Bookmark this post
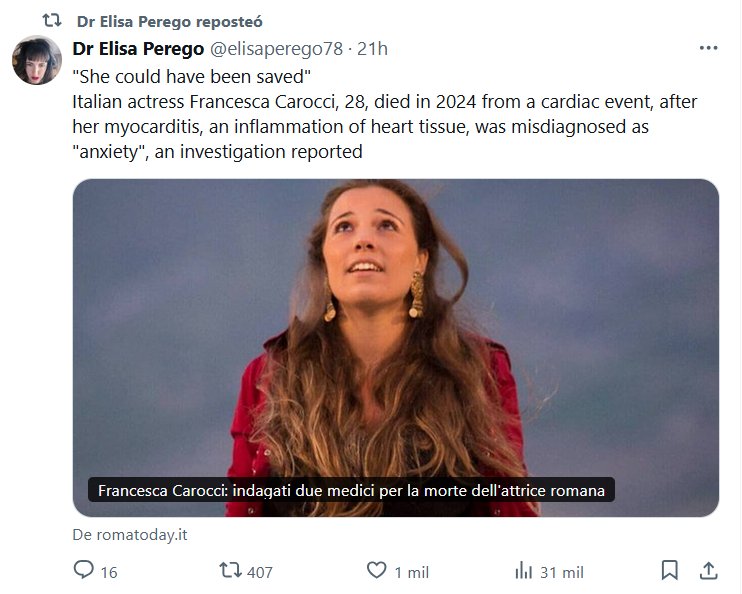The width and height of the screenshot is (742, 594). tap(669, 570)
